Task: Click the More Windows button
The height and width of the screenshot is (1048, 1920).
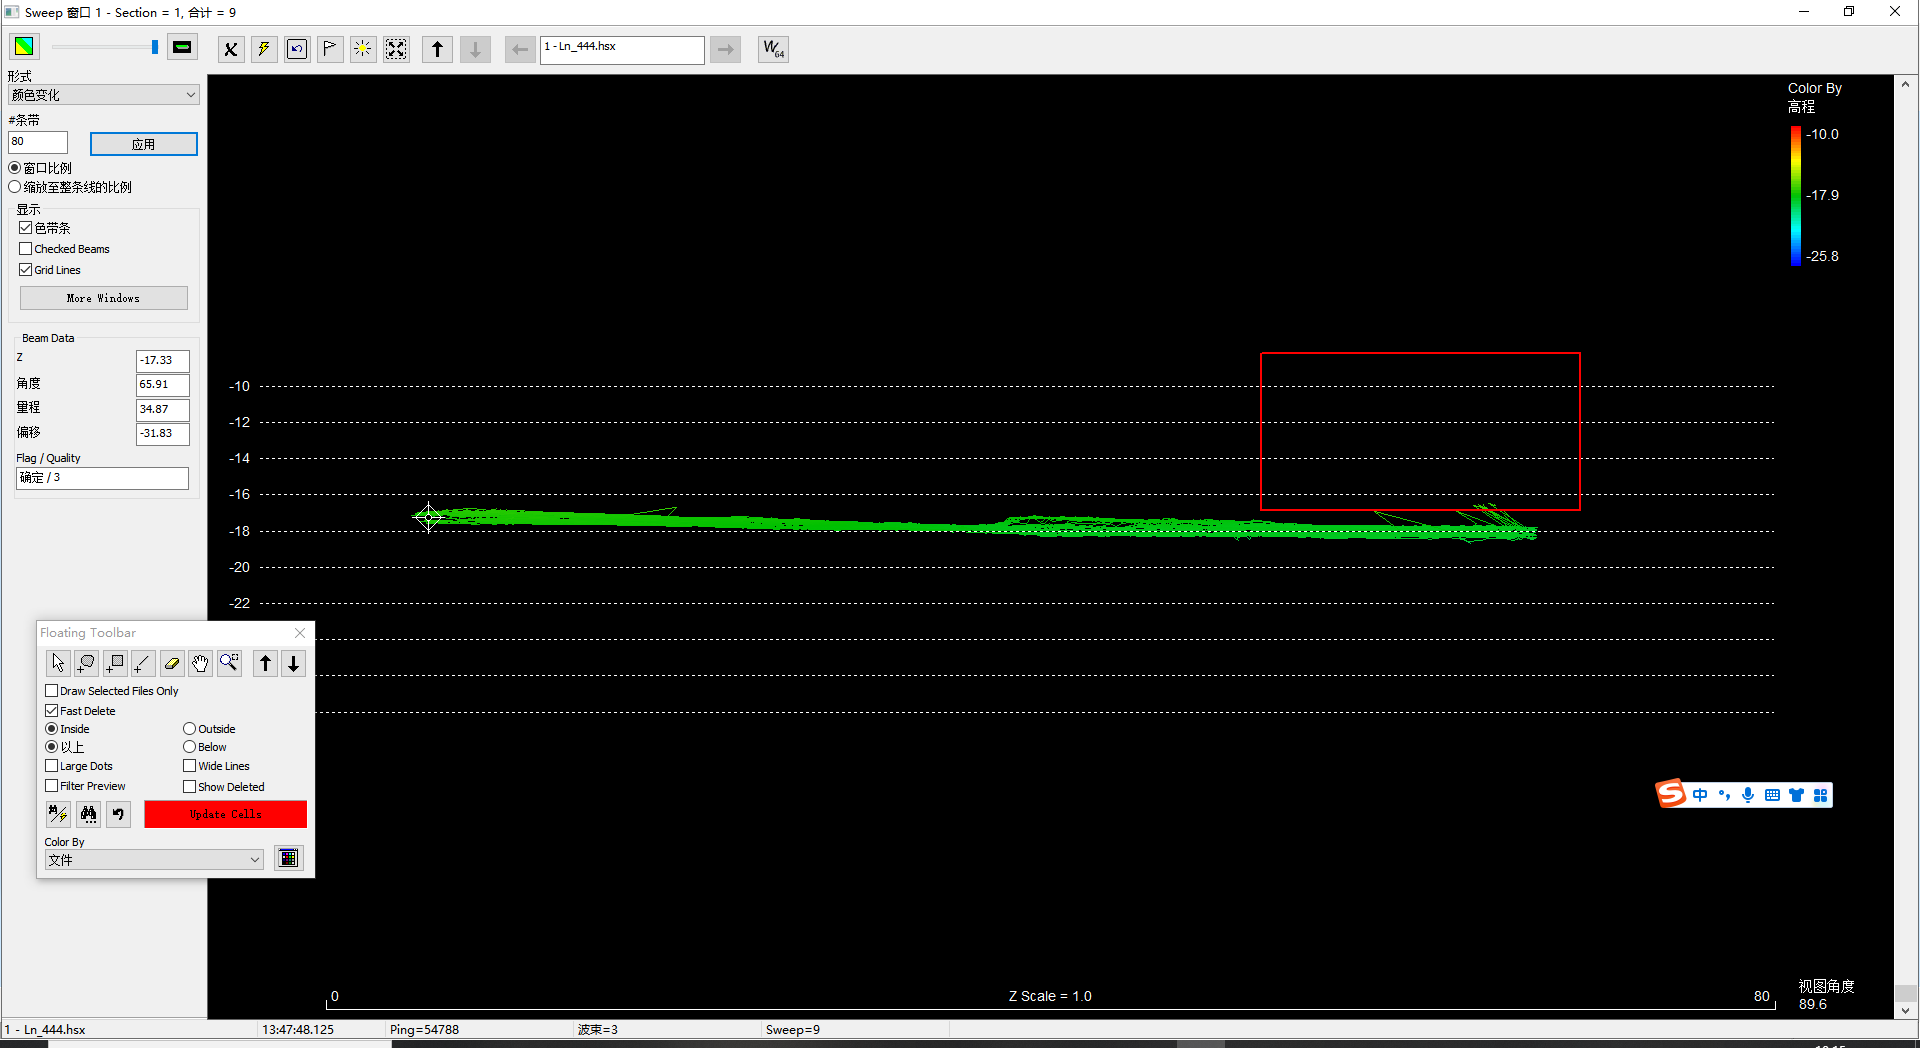Action: tap(104, 298)
